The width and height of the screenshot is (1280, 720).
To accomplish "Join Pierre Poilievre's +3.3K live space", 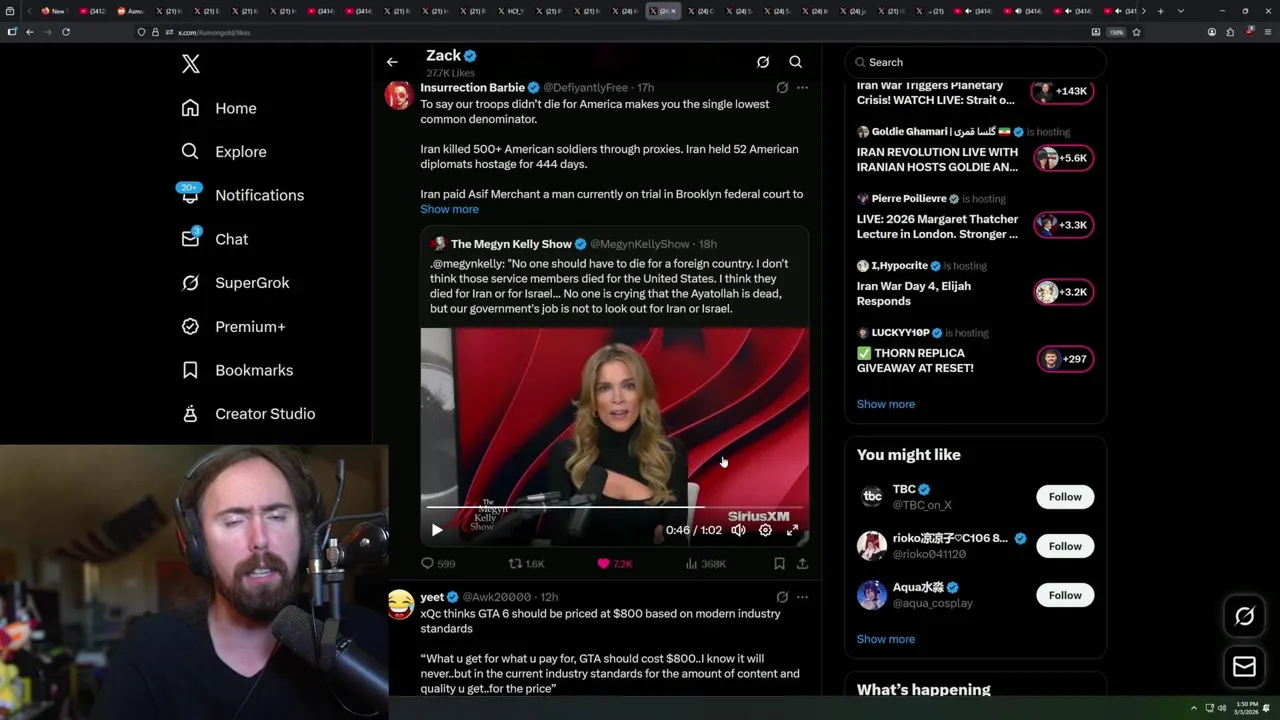I will [1064, 225].
